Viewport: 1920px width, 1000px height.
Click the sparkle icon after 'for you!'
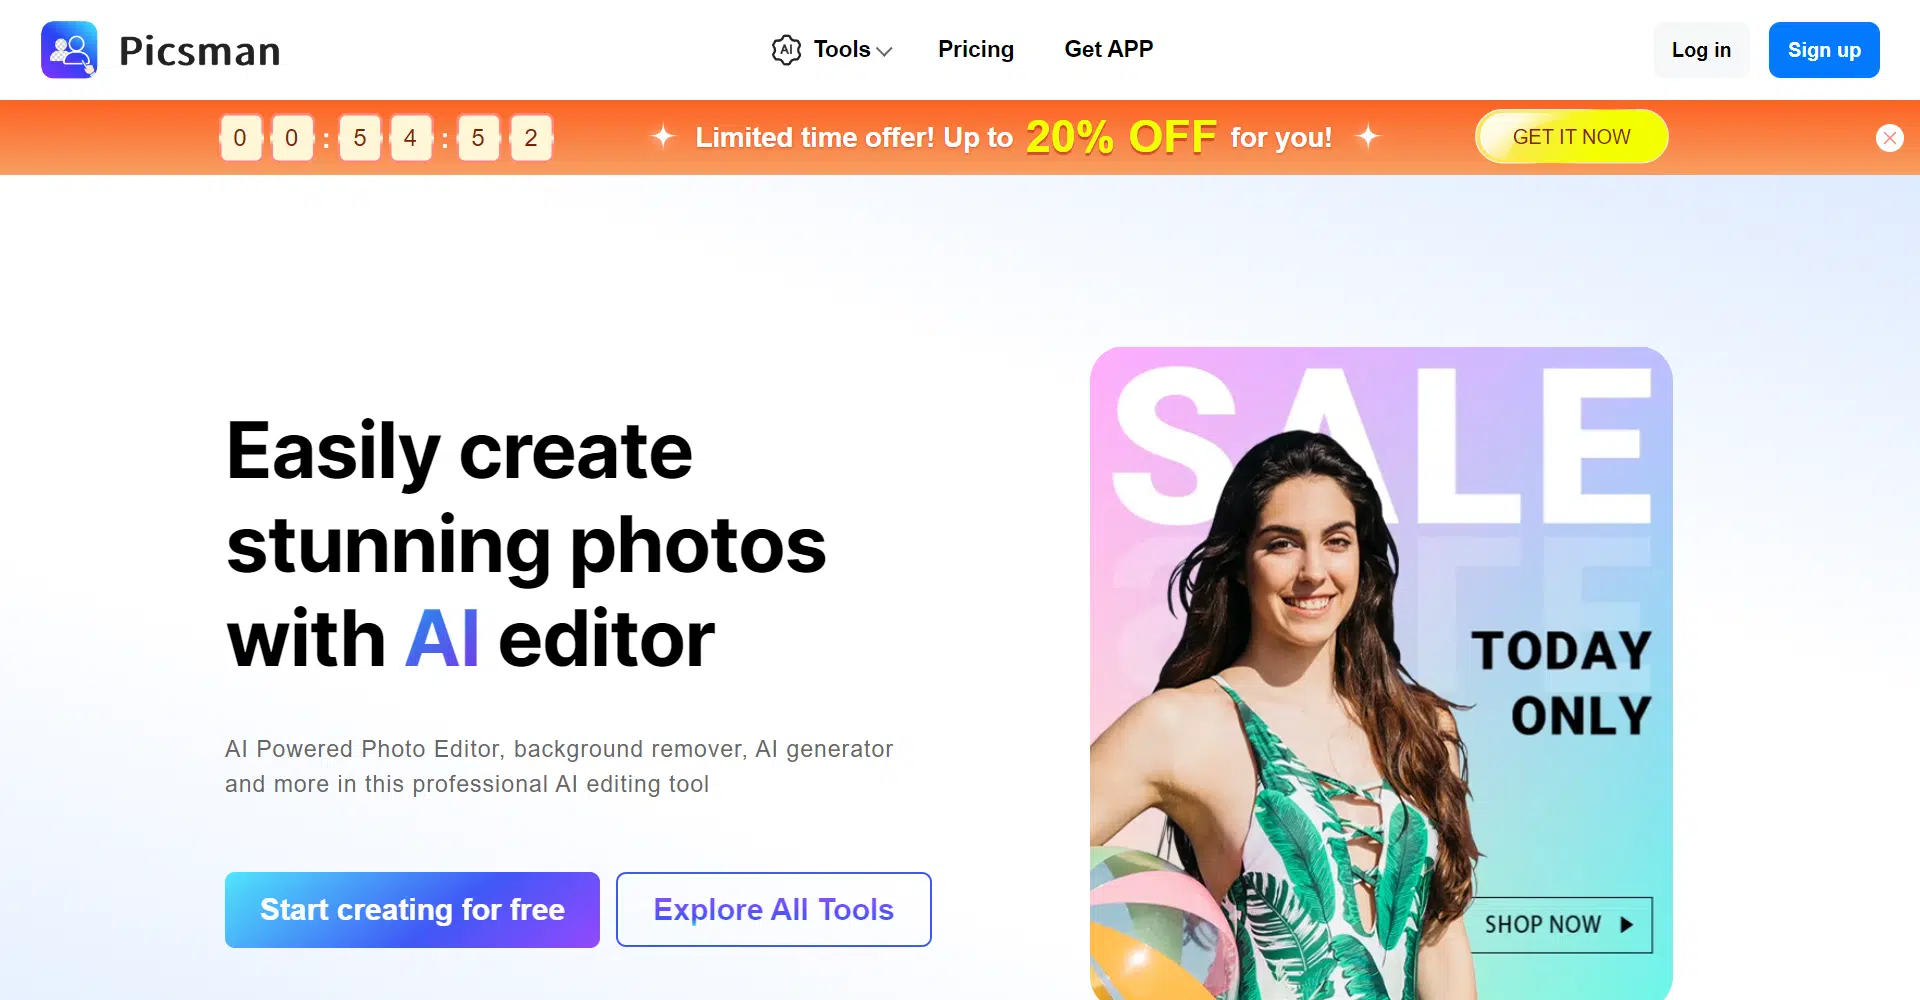[1368, 136]
